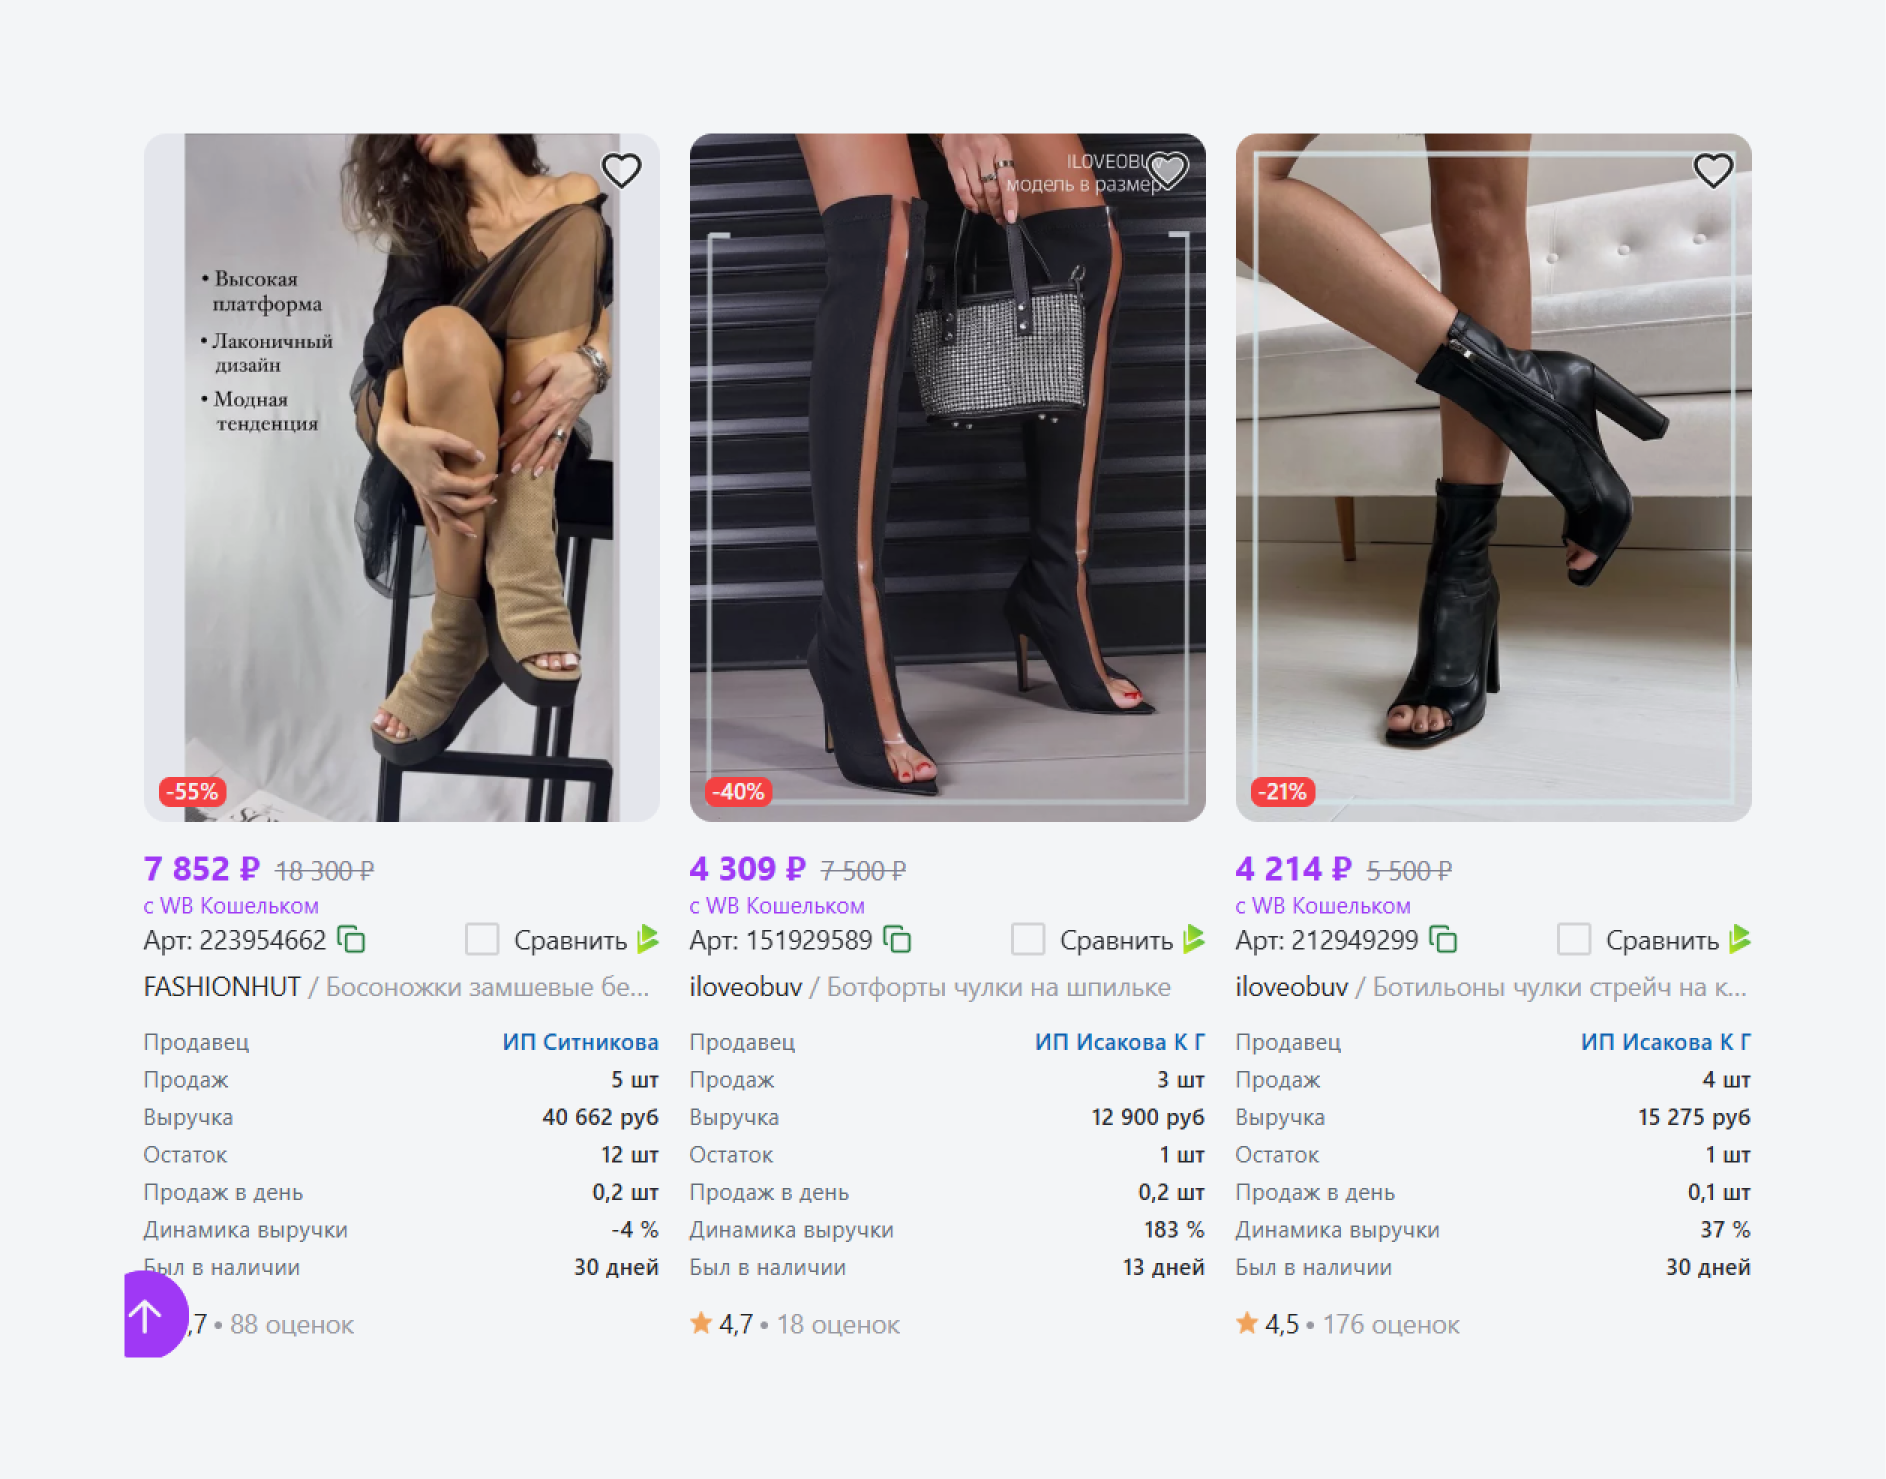Viewport: 1886px width, 1479px height.
Task: Open seller ИП Ситникова link
Action: 580,1042
